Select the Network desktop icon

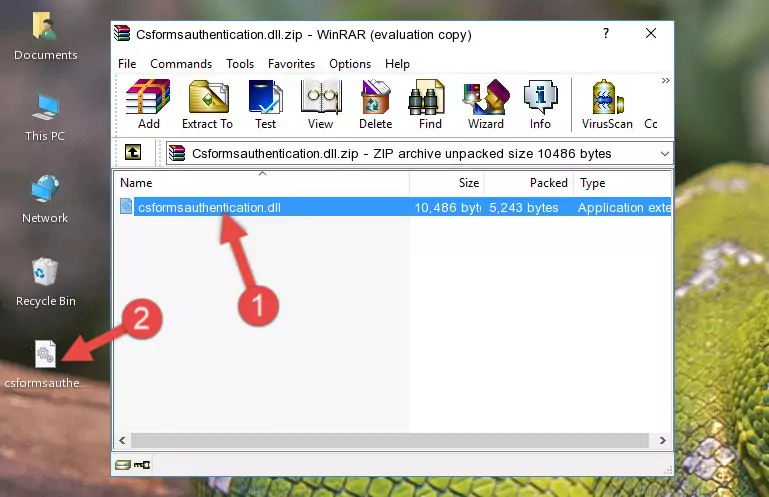pyautogui.click(x=45, y=199)
